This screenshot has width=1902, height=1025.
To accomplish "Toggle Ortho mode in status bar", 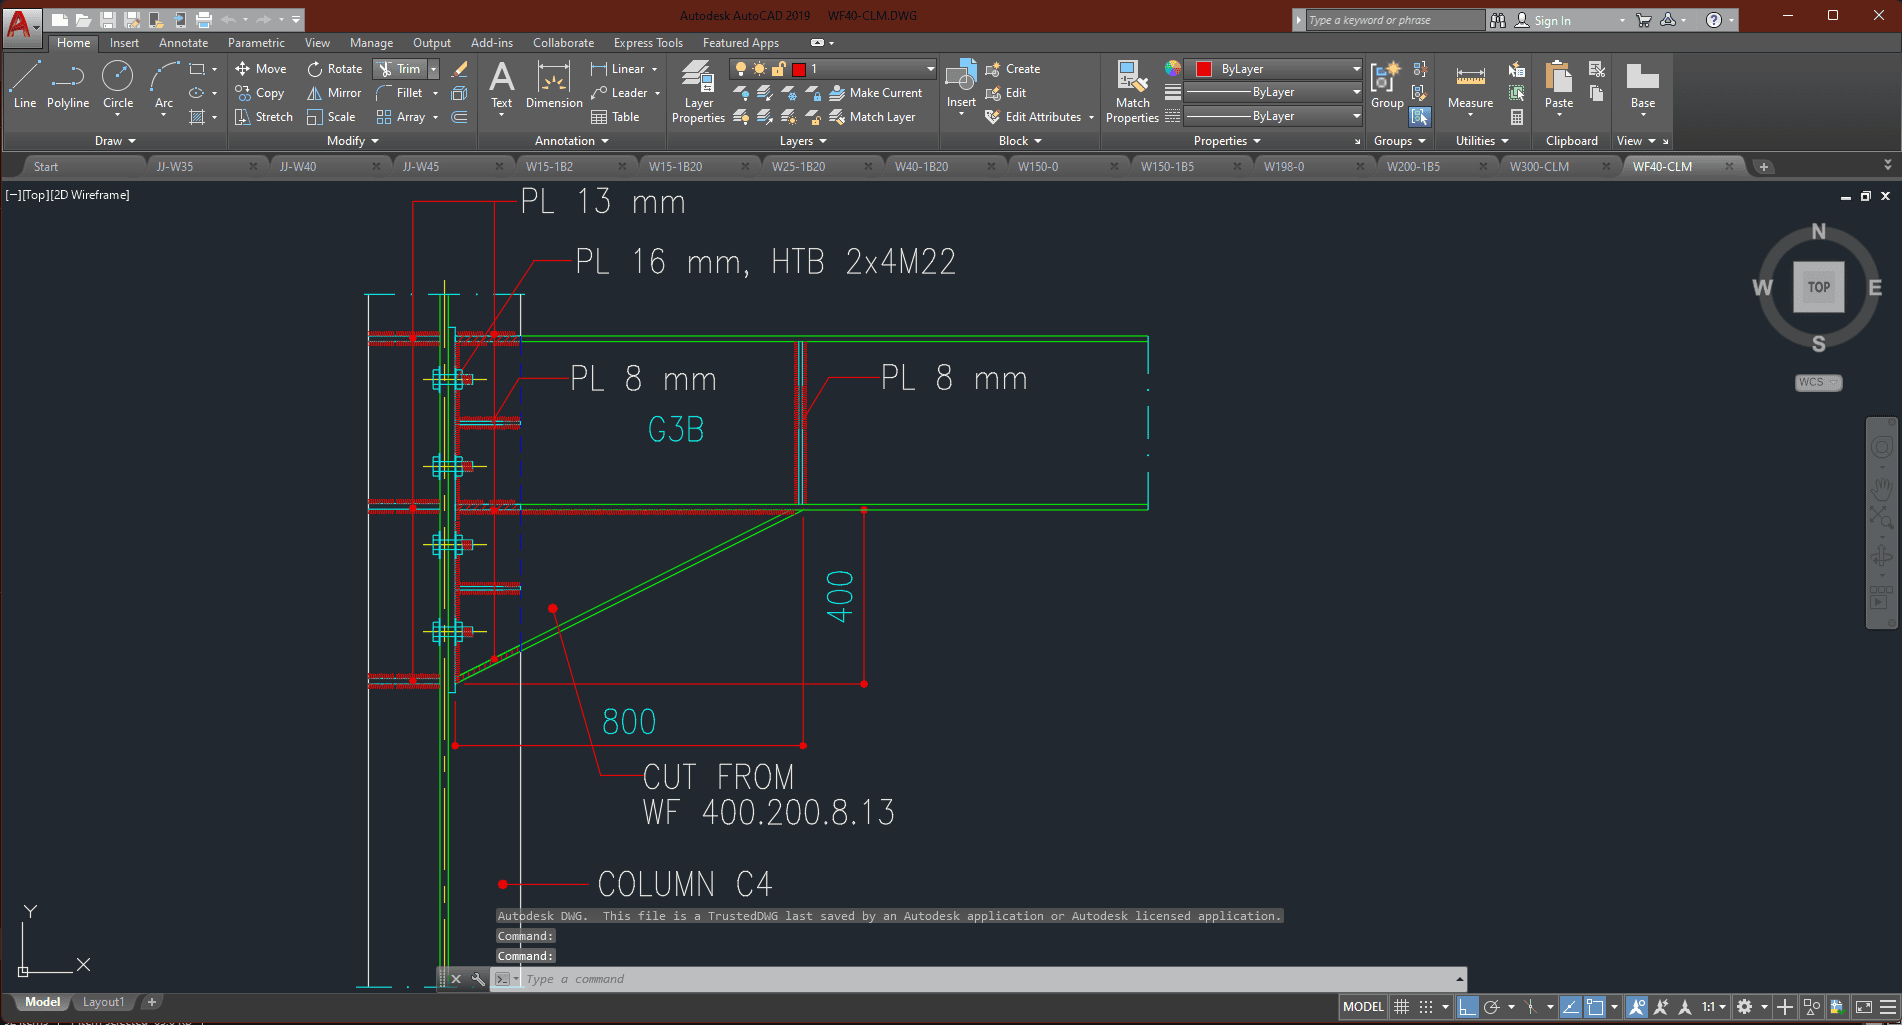I will pyautogui.click(x=1467, y=1007).
